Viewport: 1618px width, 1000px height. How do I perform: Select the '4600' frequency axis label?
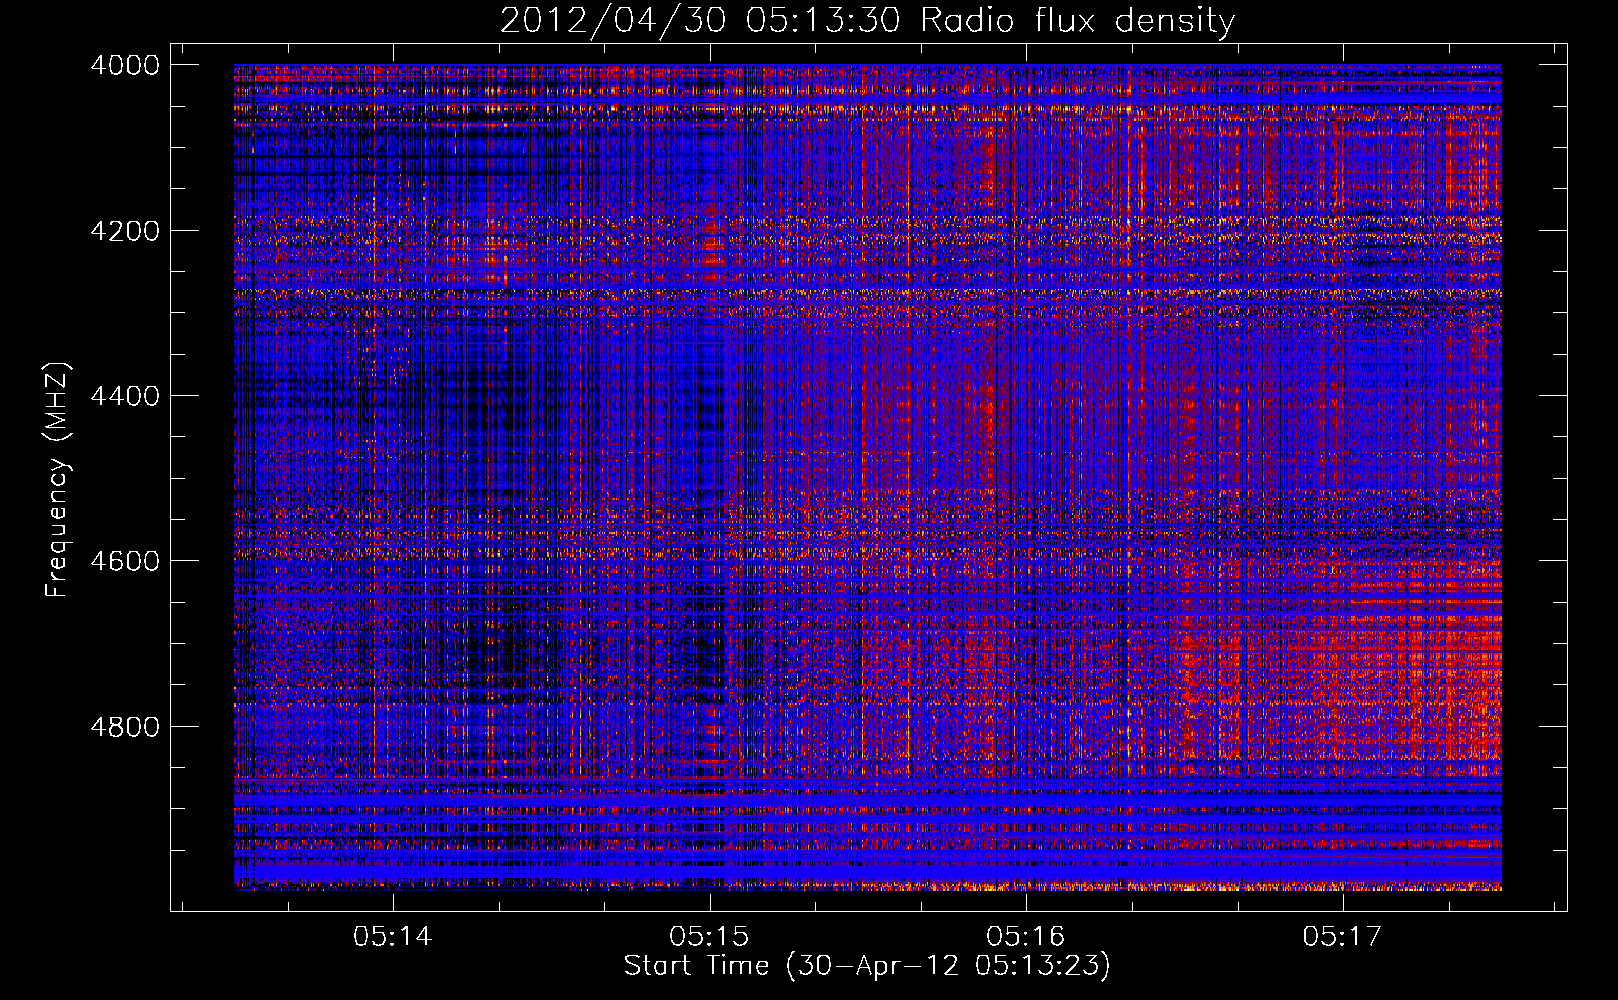(x=125, y=561)
